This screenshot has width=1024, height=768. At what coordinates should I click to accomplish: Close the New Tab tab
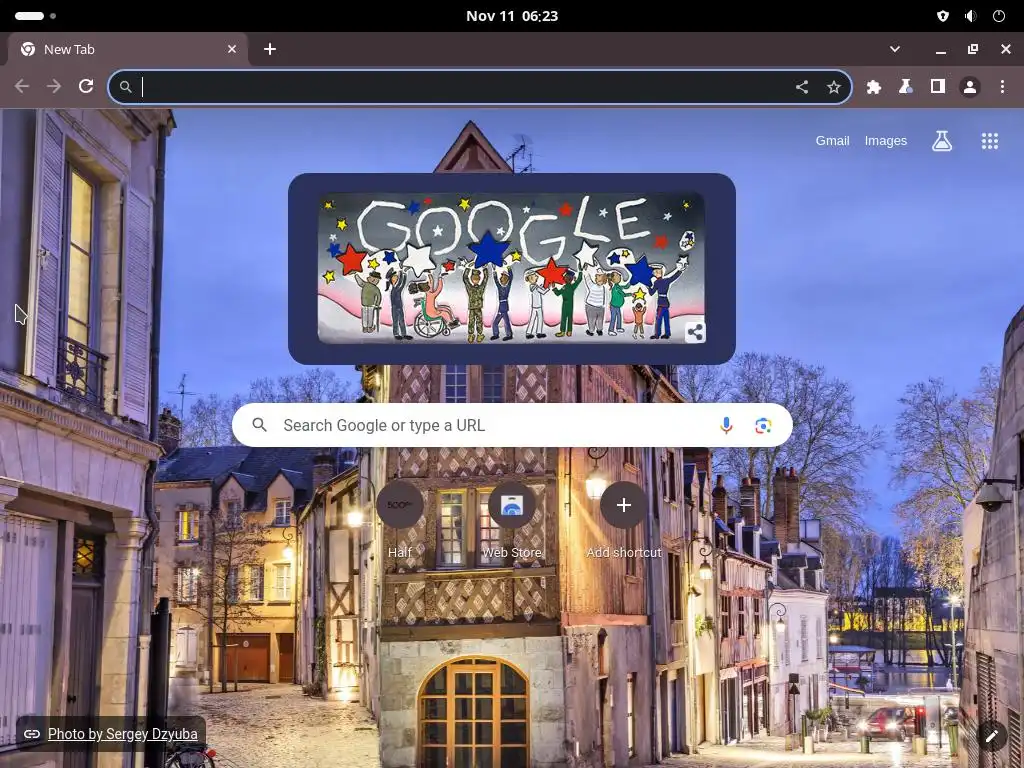pos(232,49)
